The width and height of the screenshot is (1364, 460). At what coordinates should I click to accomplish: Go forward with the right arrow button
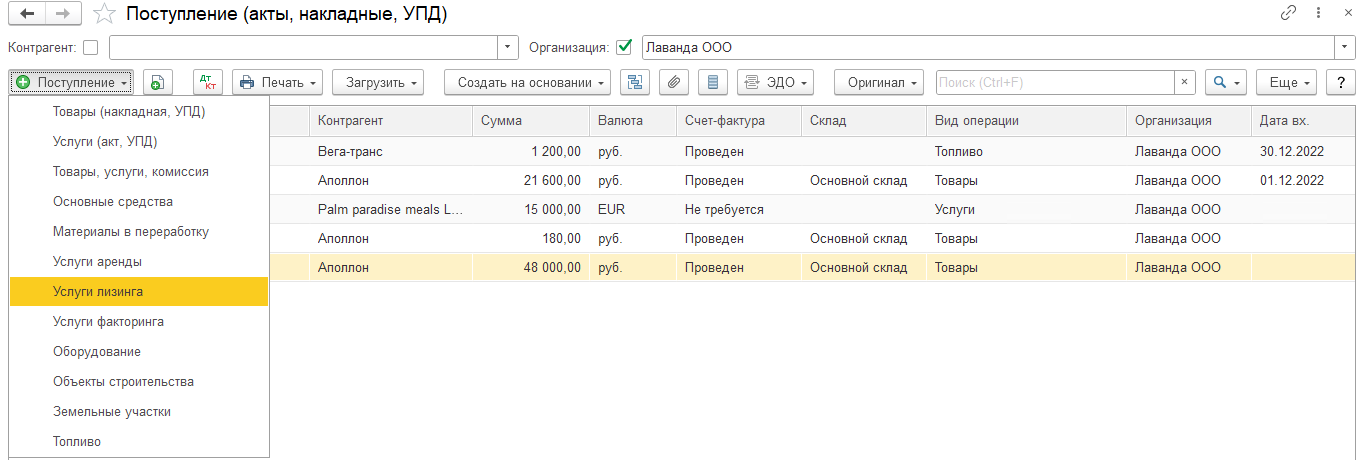(62, 14)
